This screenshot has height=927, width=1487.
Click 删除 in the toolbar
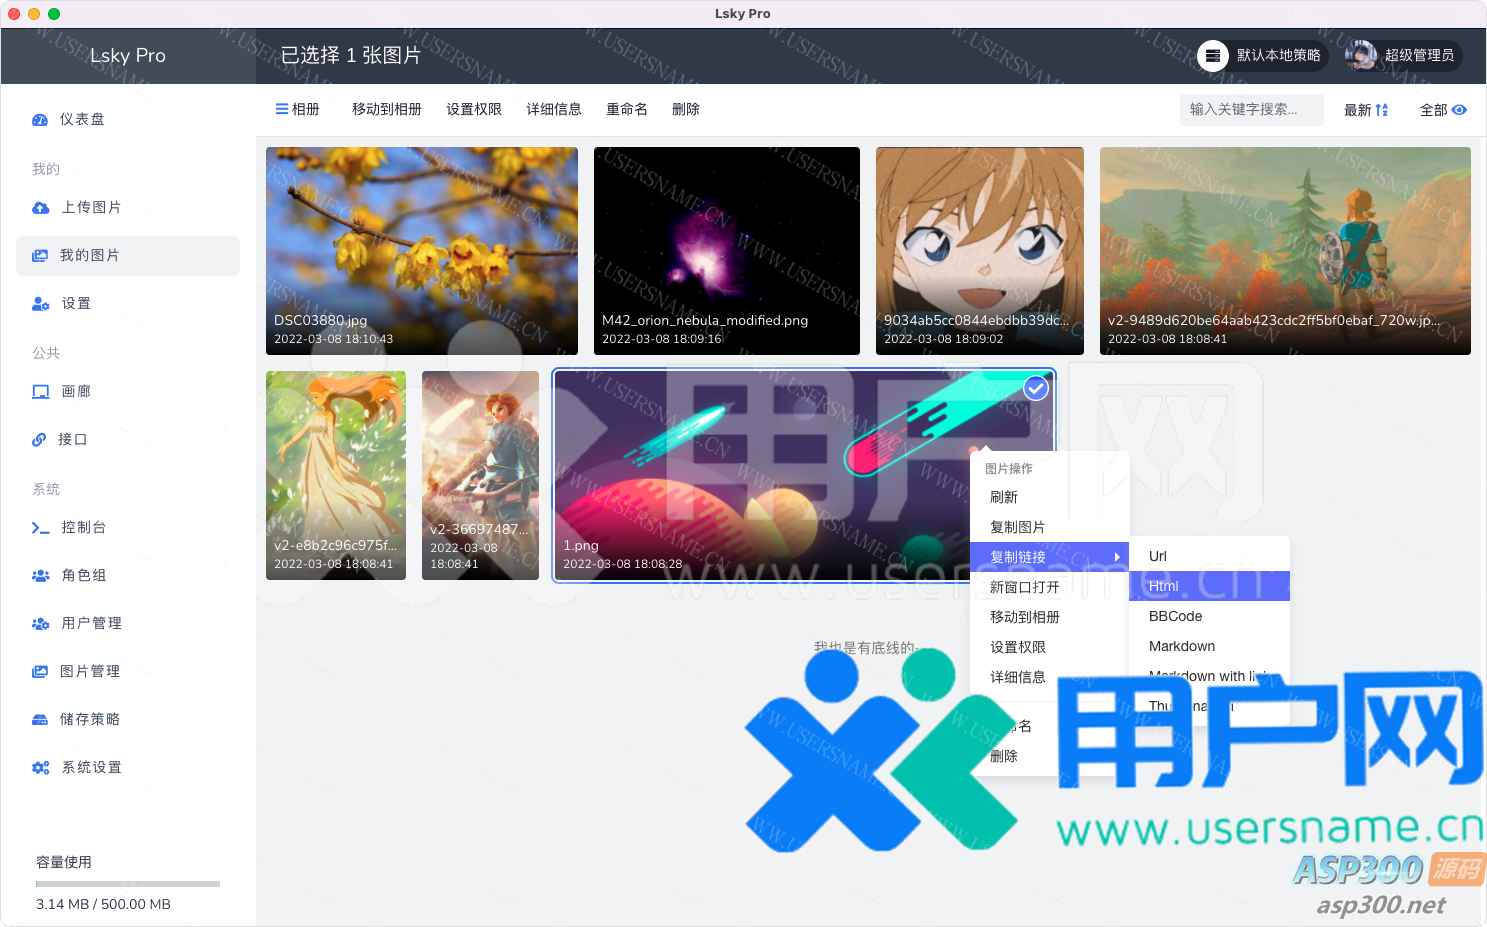click(x=686, y=109)
